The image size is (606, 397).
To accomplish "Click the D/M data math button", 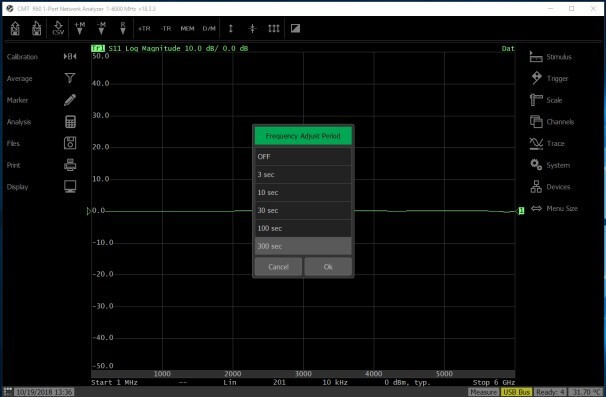I will 209,29.
